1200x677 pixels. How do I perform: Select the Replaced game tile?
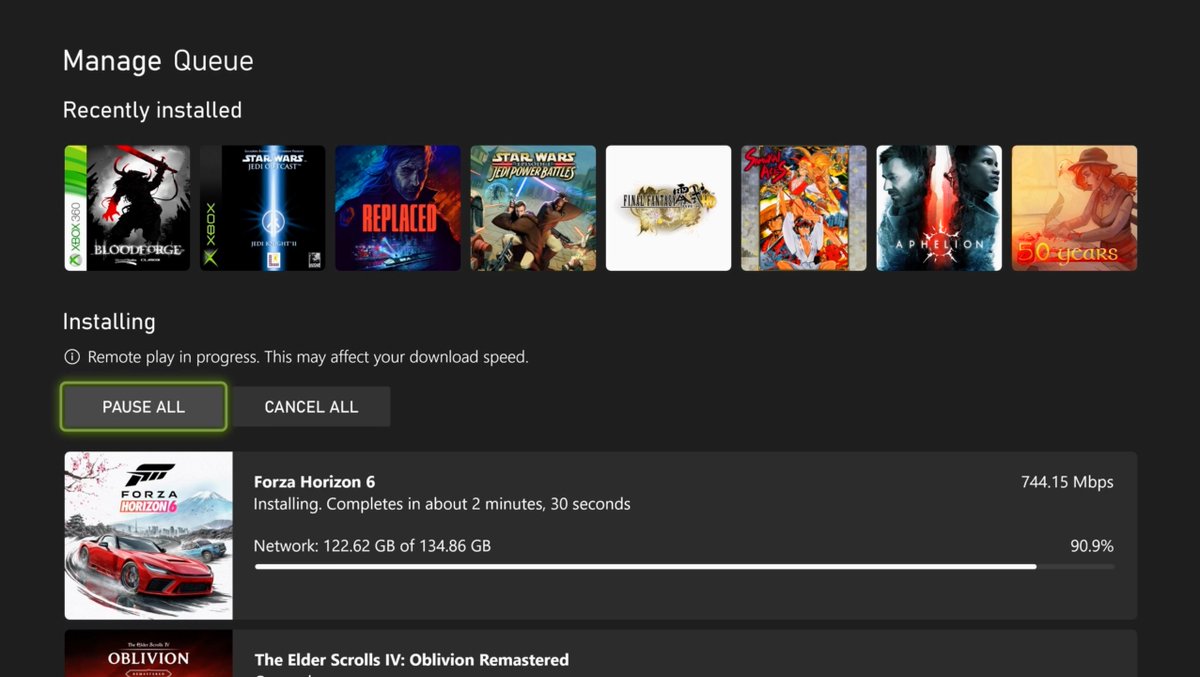[x=398, y=208]
